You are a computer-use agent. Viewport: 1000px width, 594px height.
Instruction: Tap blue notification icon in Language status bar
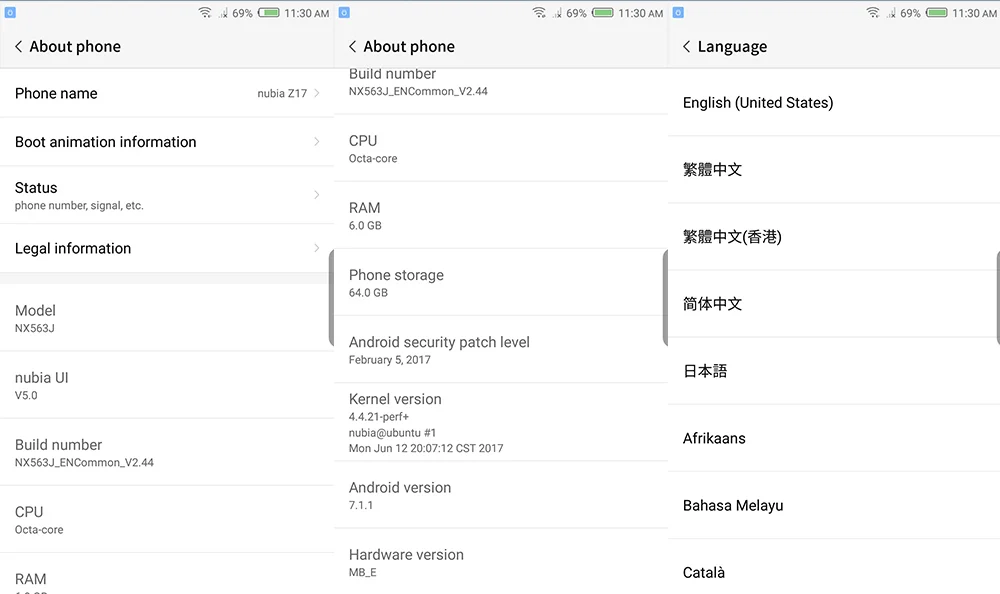pyautogui.click(x=679, y=13)
